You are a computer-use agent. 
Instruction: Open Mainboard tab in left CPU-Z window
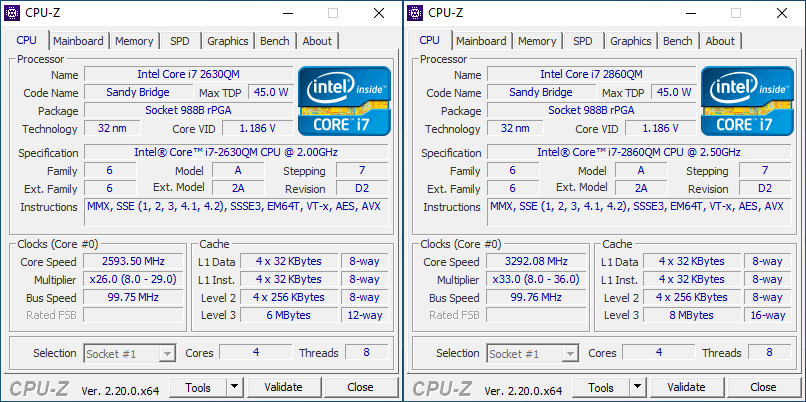pos(78,41)
